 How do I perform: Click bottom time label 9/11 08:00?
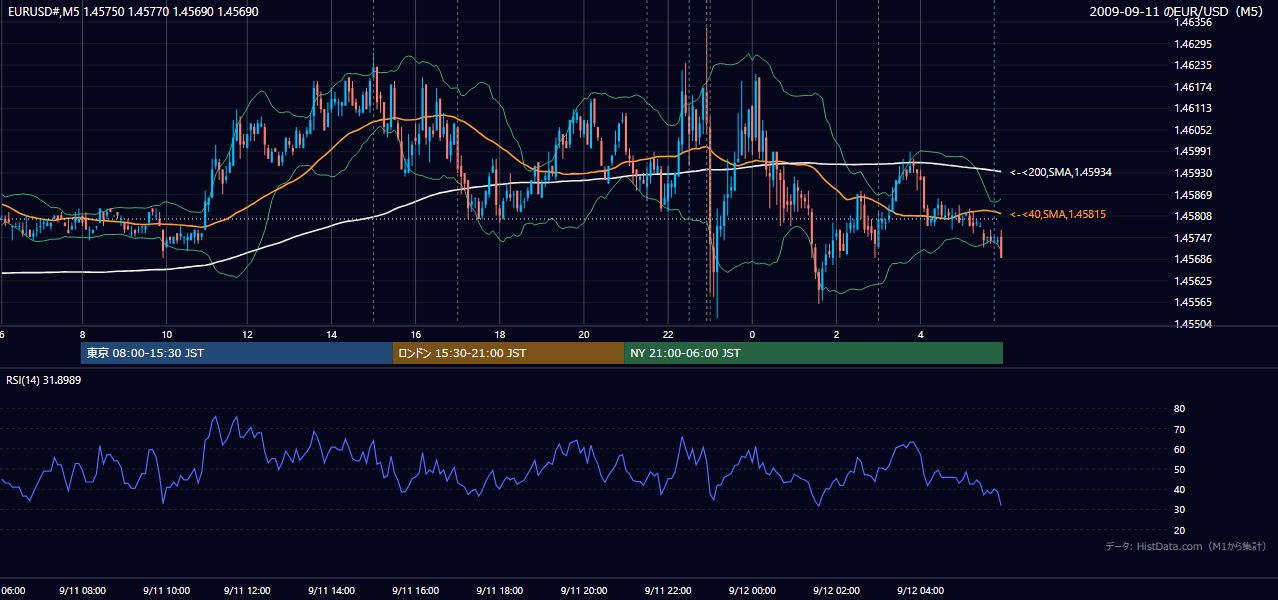81,591
